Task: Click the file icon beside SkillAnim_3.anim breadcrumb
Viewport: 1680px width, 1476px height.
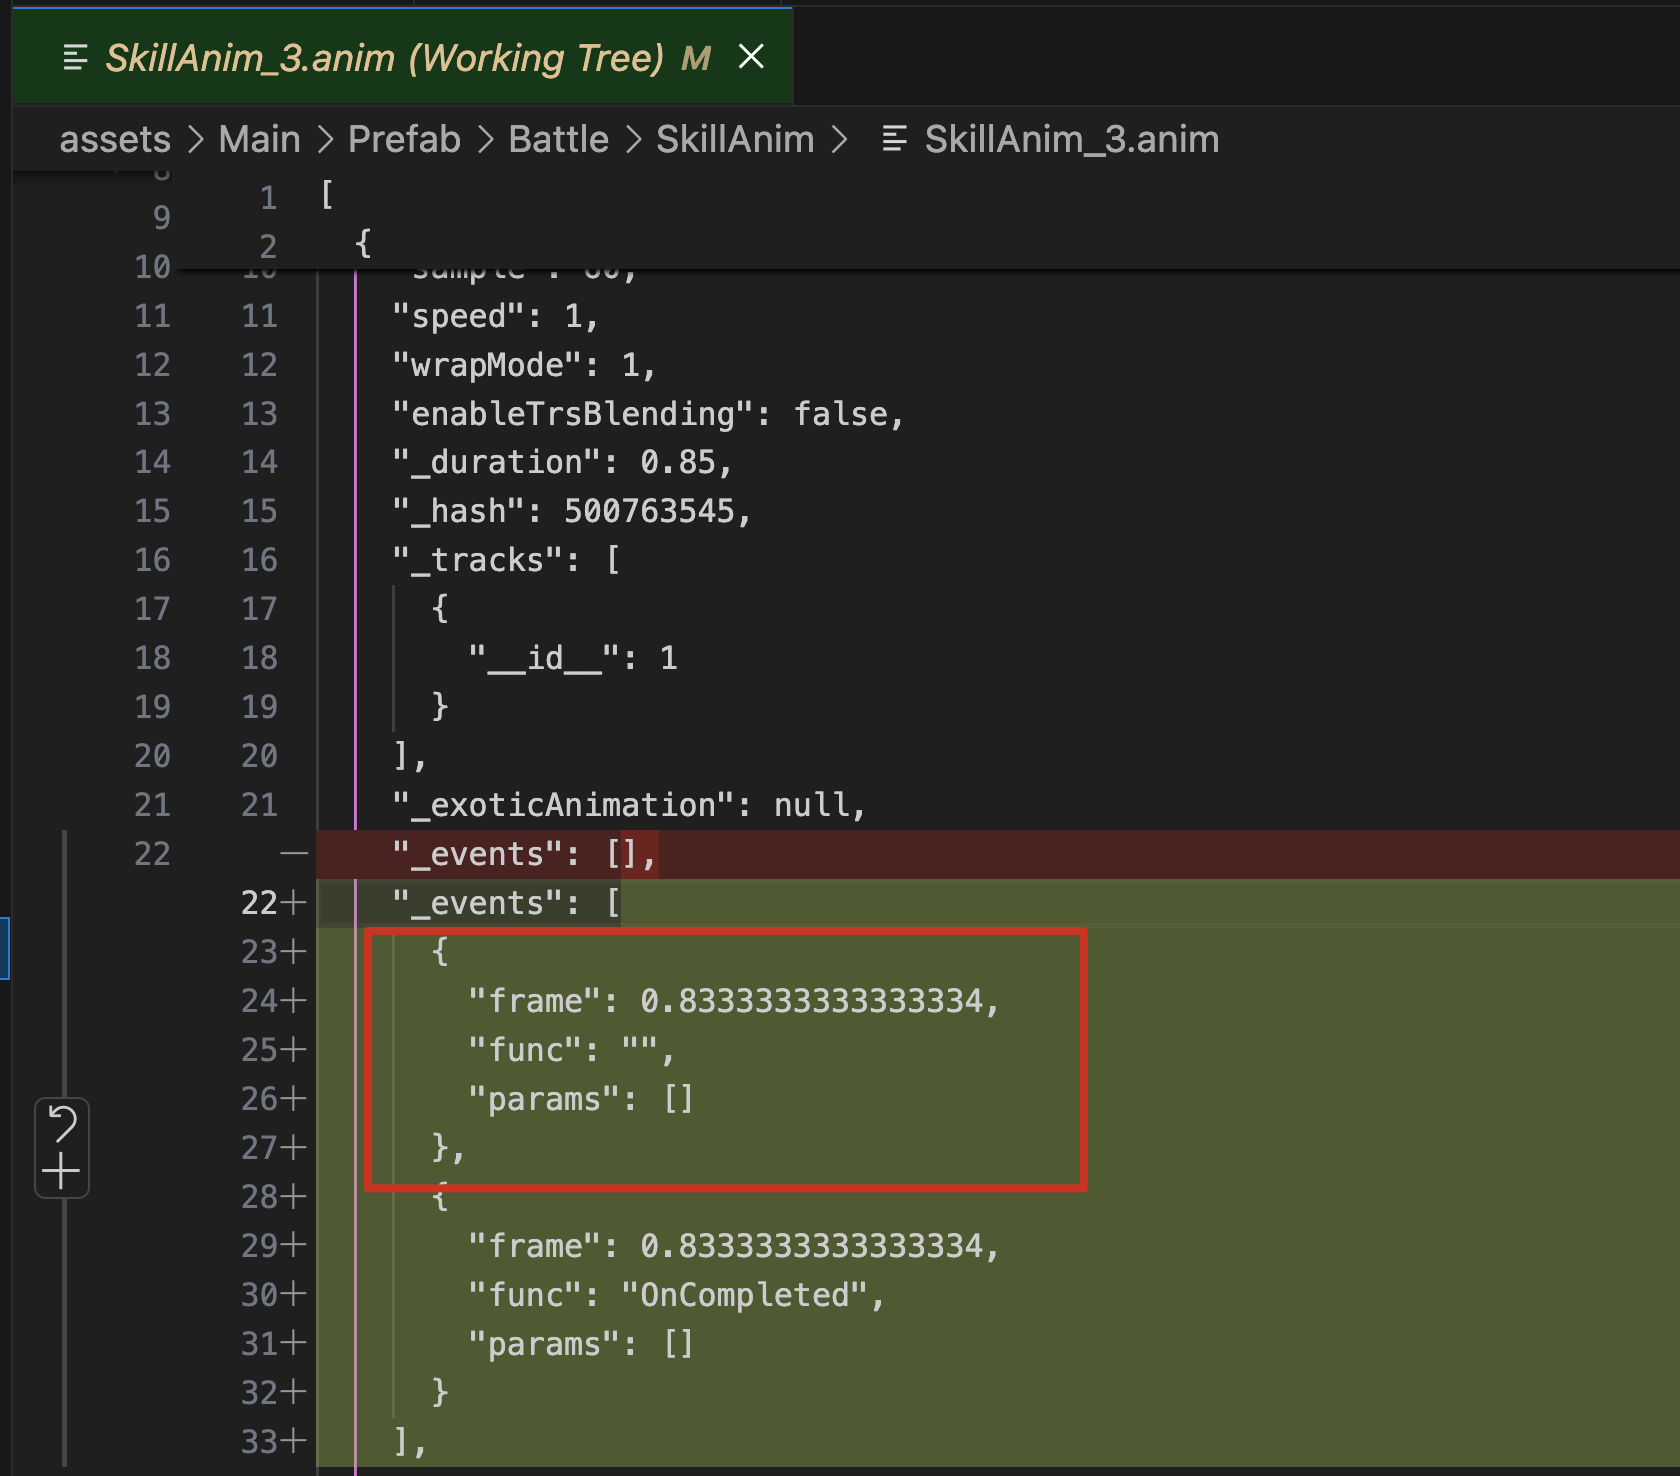Action: pos(894,139)
